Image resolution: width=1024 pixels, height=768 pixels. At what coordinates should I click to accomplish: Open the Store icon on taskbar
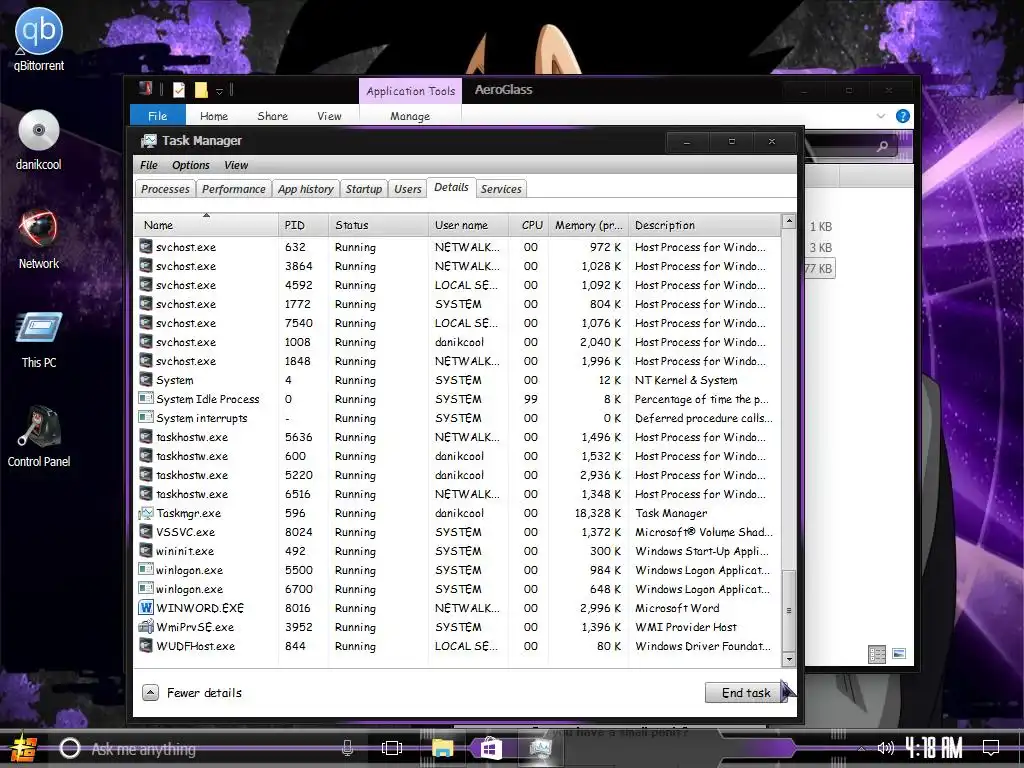click(491, 748)
